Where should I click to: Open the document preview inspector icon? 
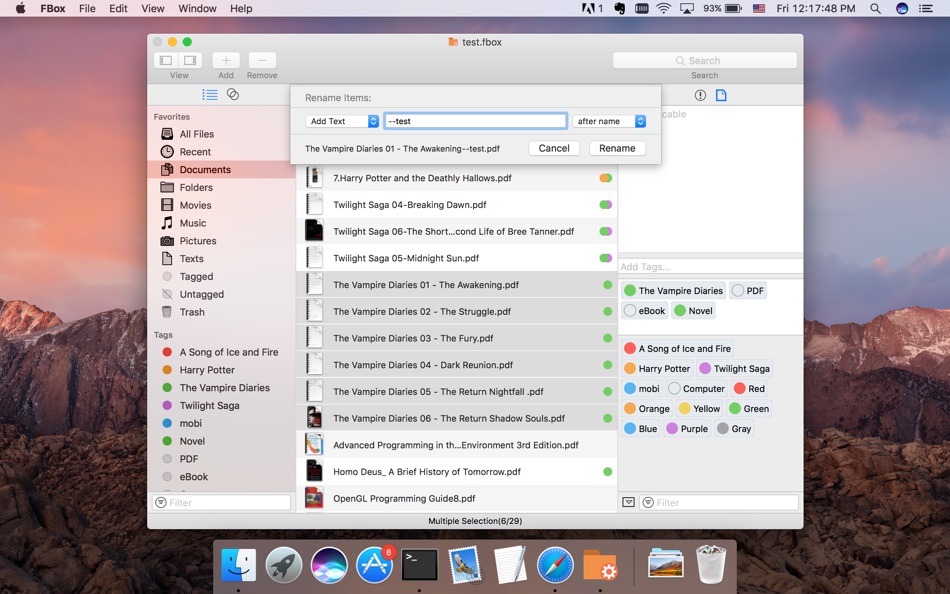point(721,95)
